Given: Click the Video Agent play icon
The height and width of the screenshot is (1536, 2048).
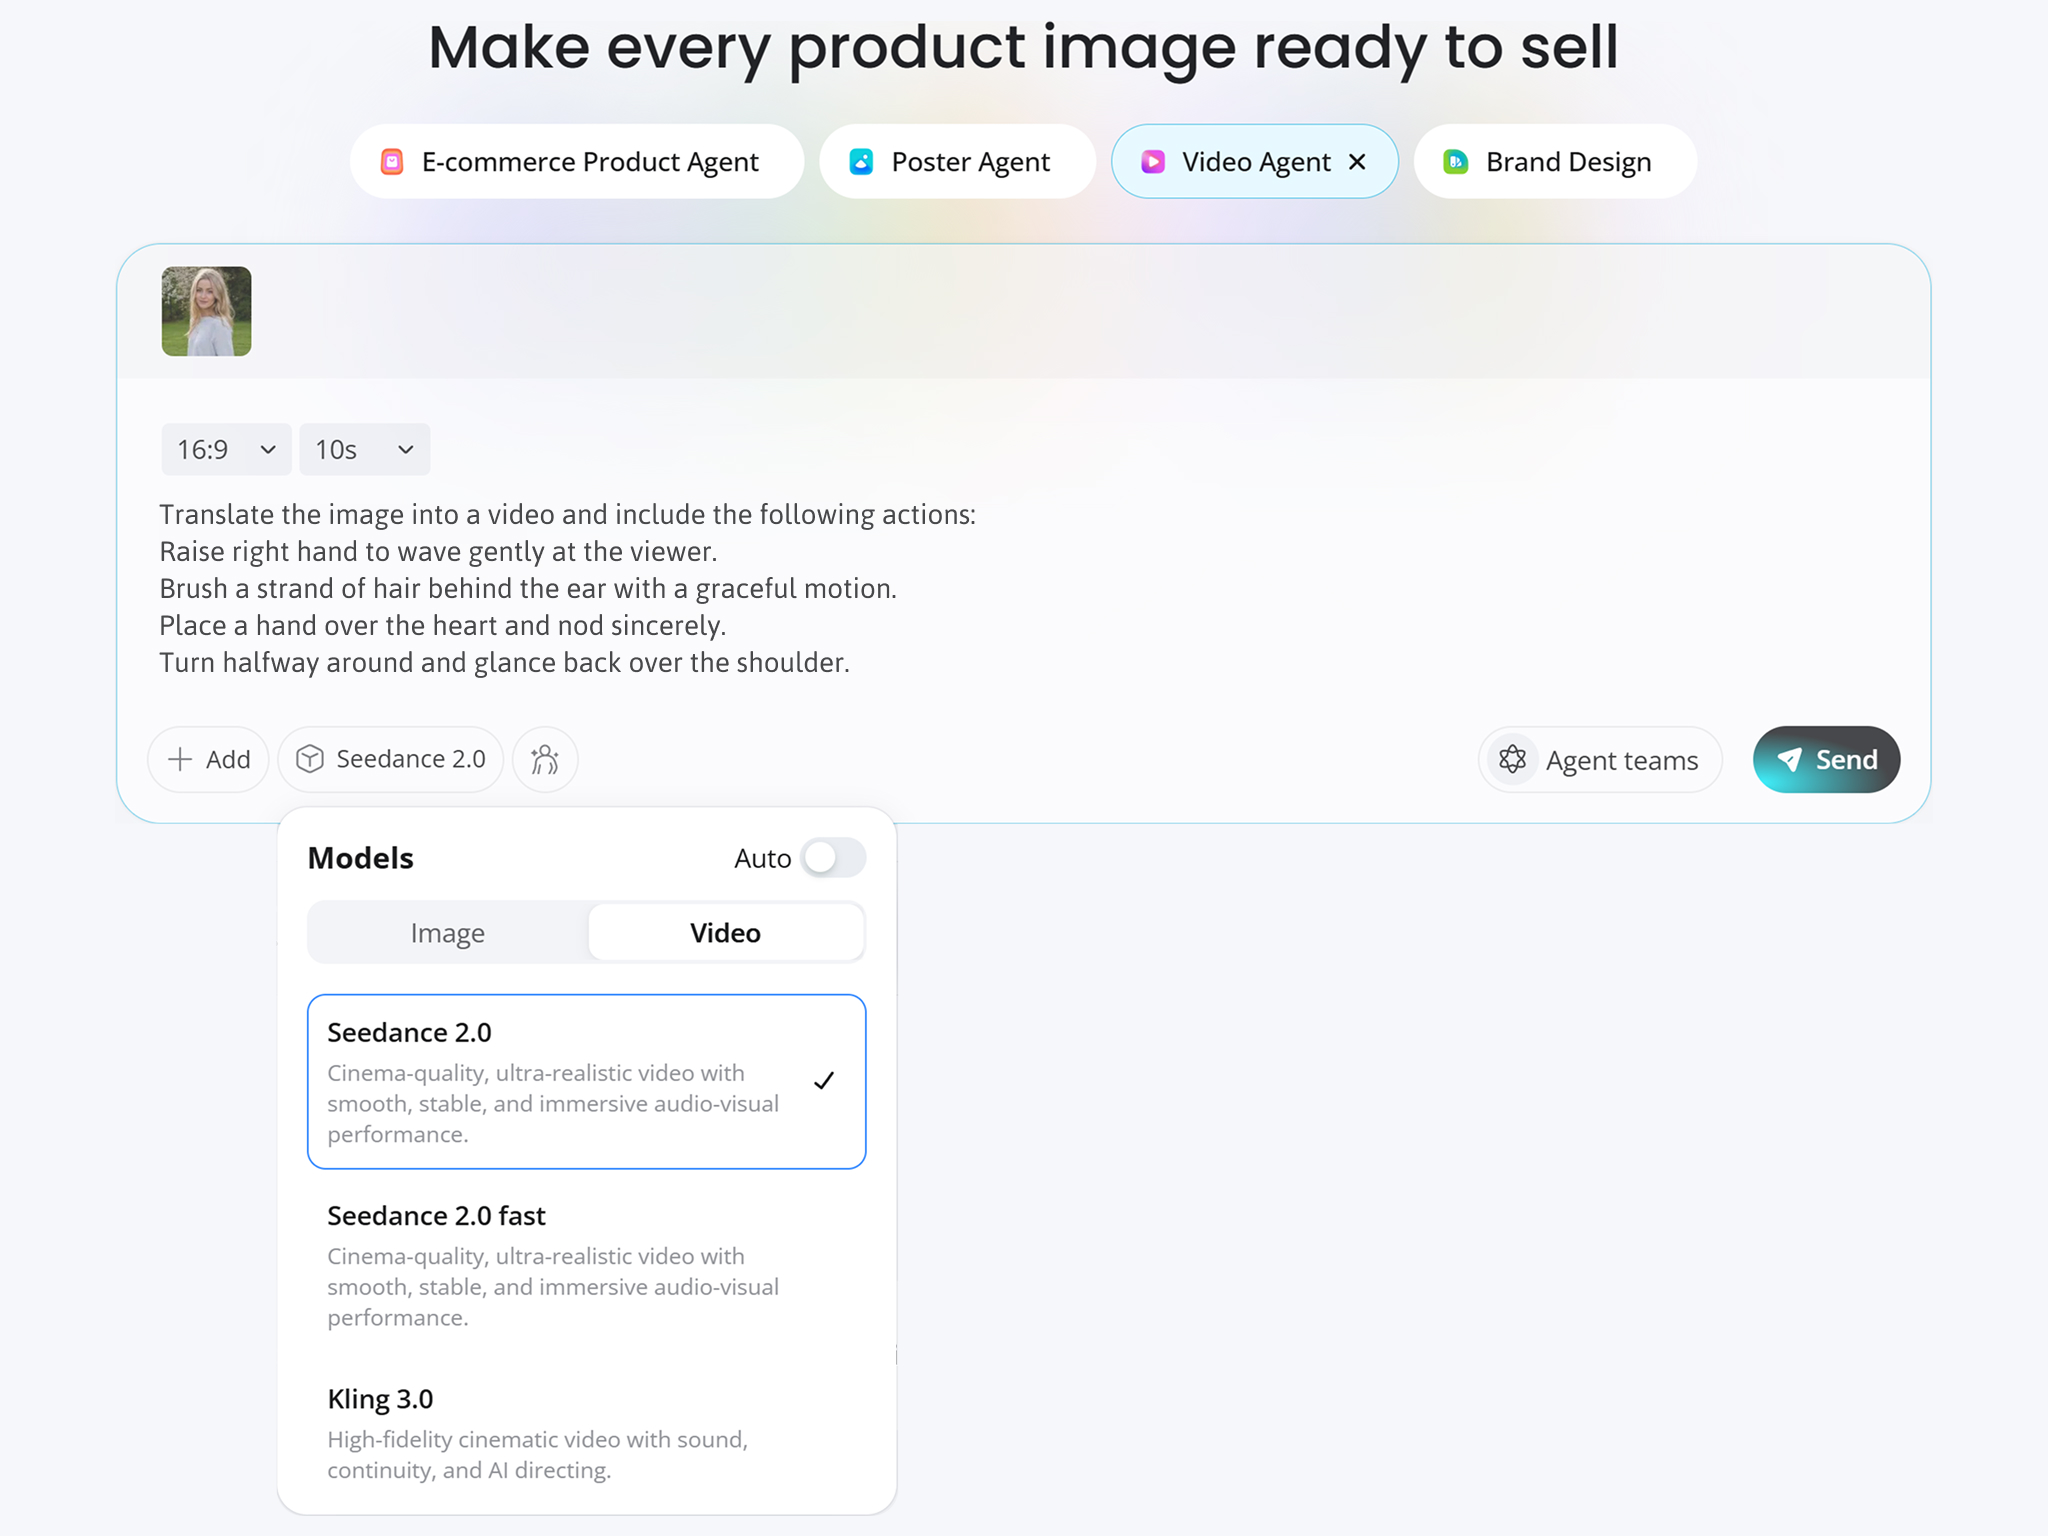Looking at the screenshot, I should coord(1153,162).
